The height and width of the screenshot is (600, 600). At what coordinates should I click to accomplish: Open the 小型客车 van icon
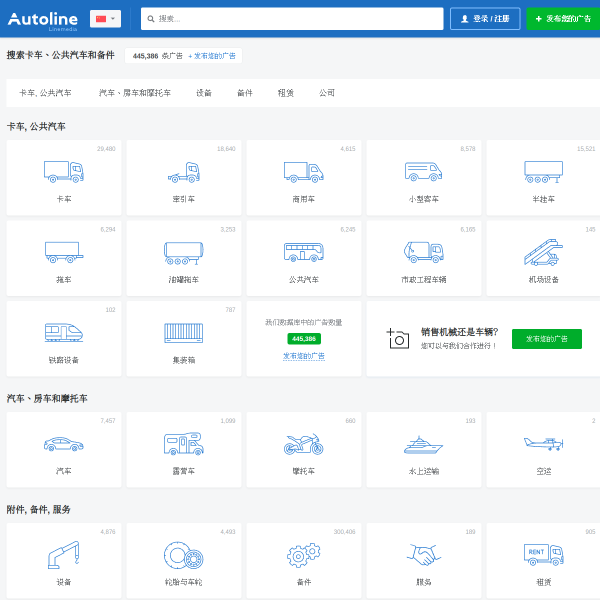[424, 171]
